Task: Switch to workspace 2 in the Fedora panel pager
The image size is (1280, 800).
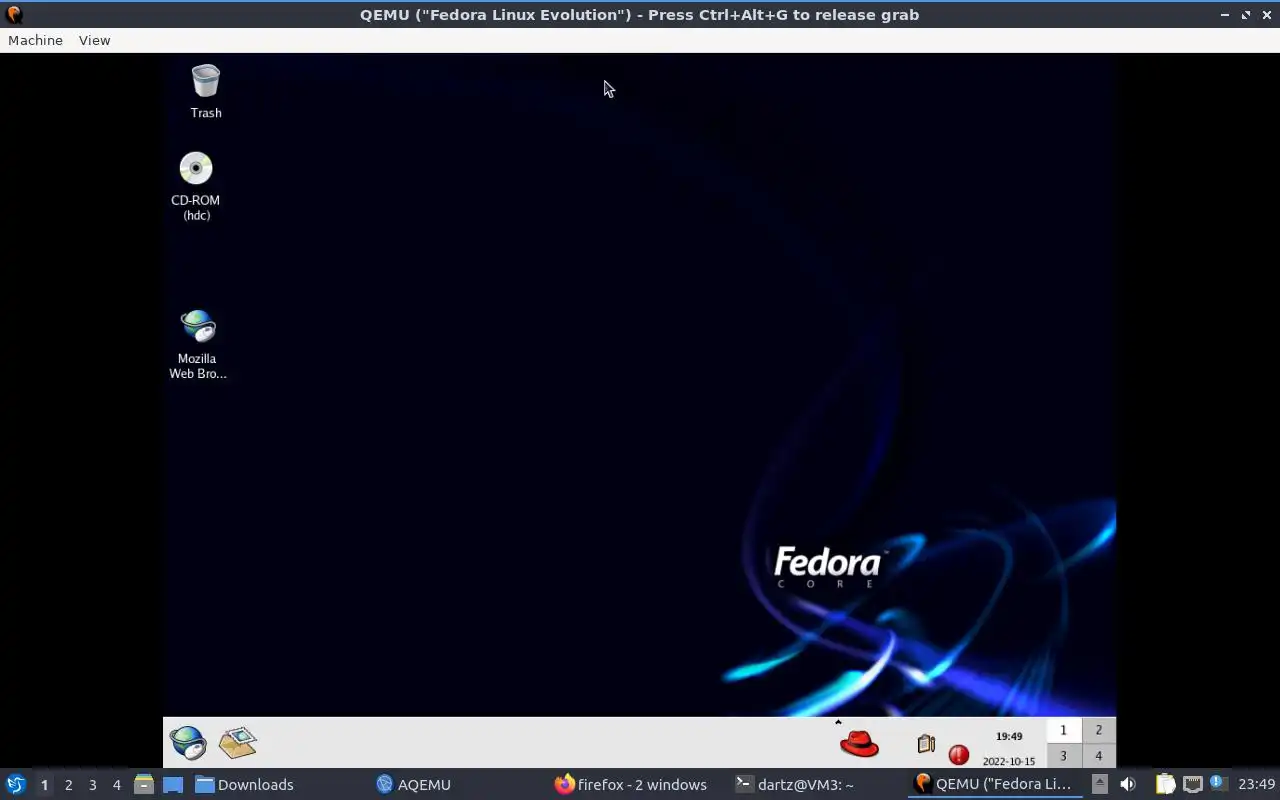Action: (1098, 730)
